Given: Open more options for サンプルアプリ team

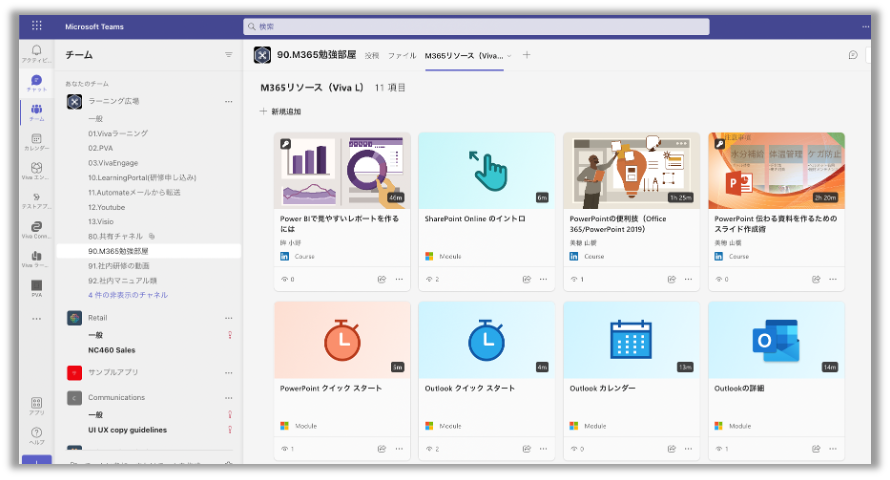Looking at the screenshot, I should pos(229,373).
